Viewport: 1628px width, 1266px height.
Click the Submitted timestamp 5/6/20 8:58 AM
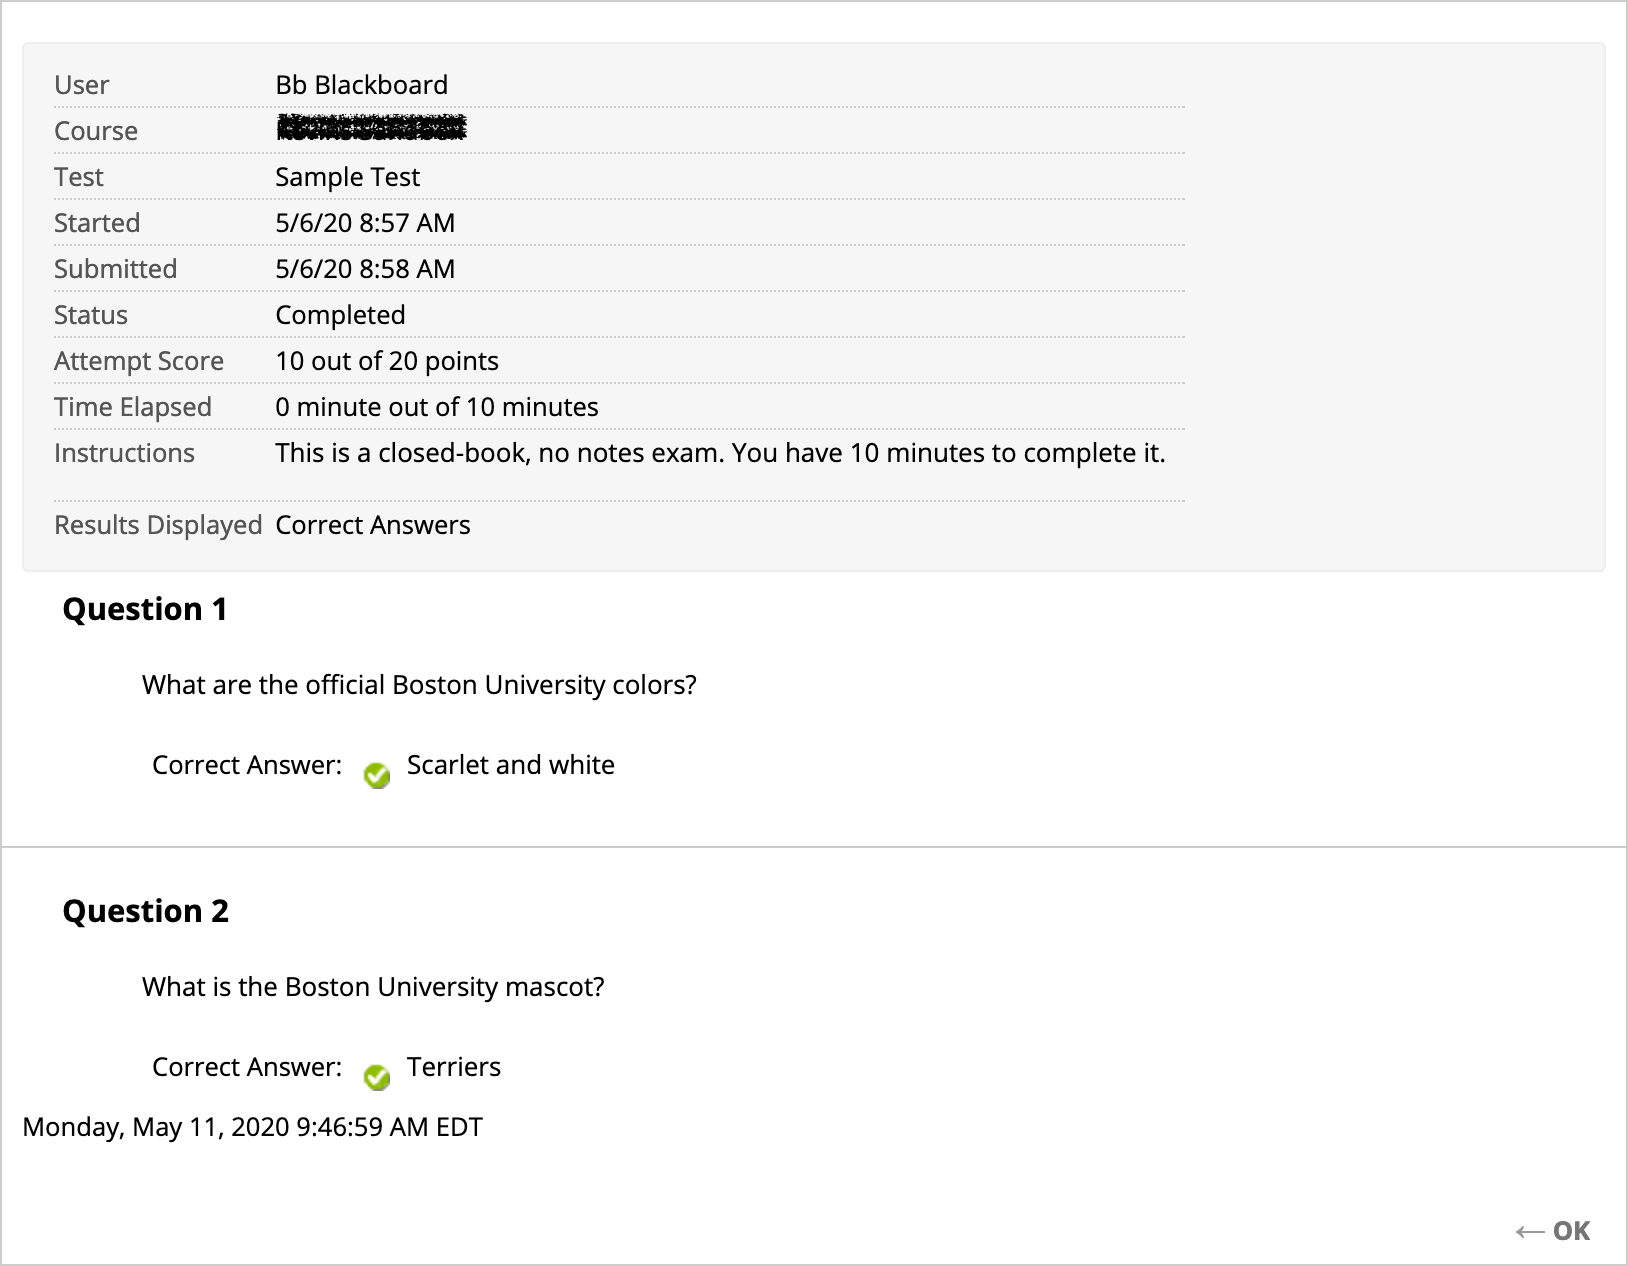tap(366, 268)
